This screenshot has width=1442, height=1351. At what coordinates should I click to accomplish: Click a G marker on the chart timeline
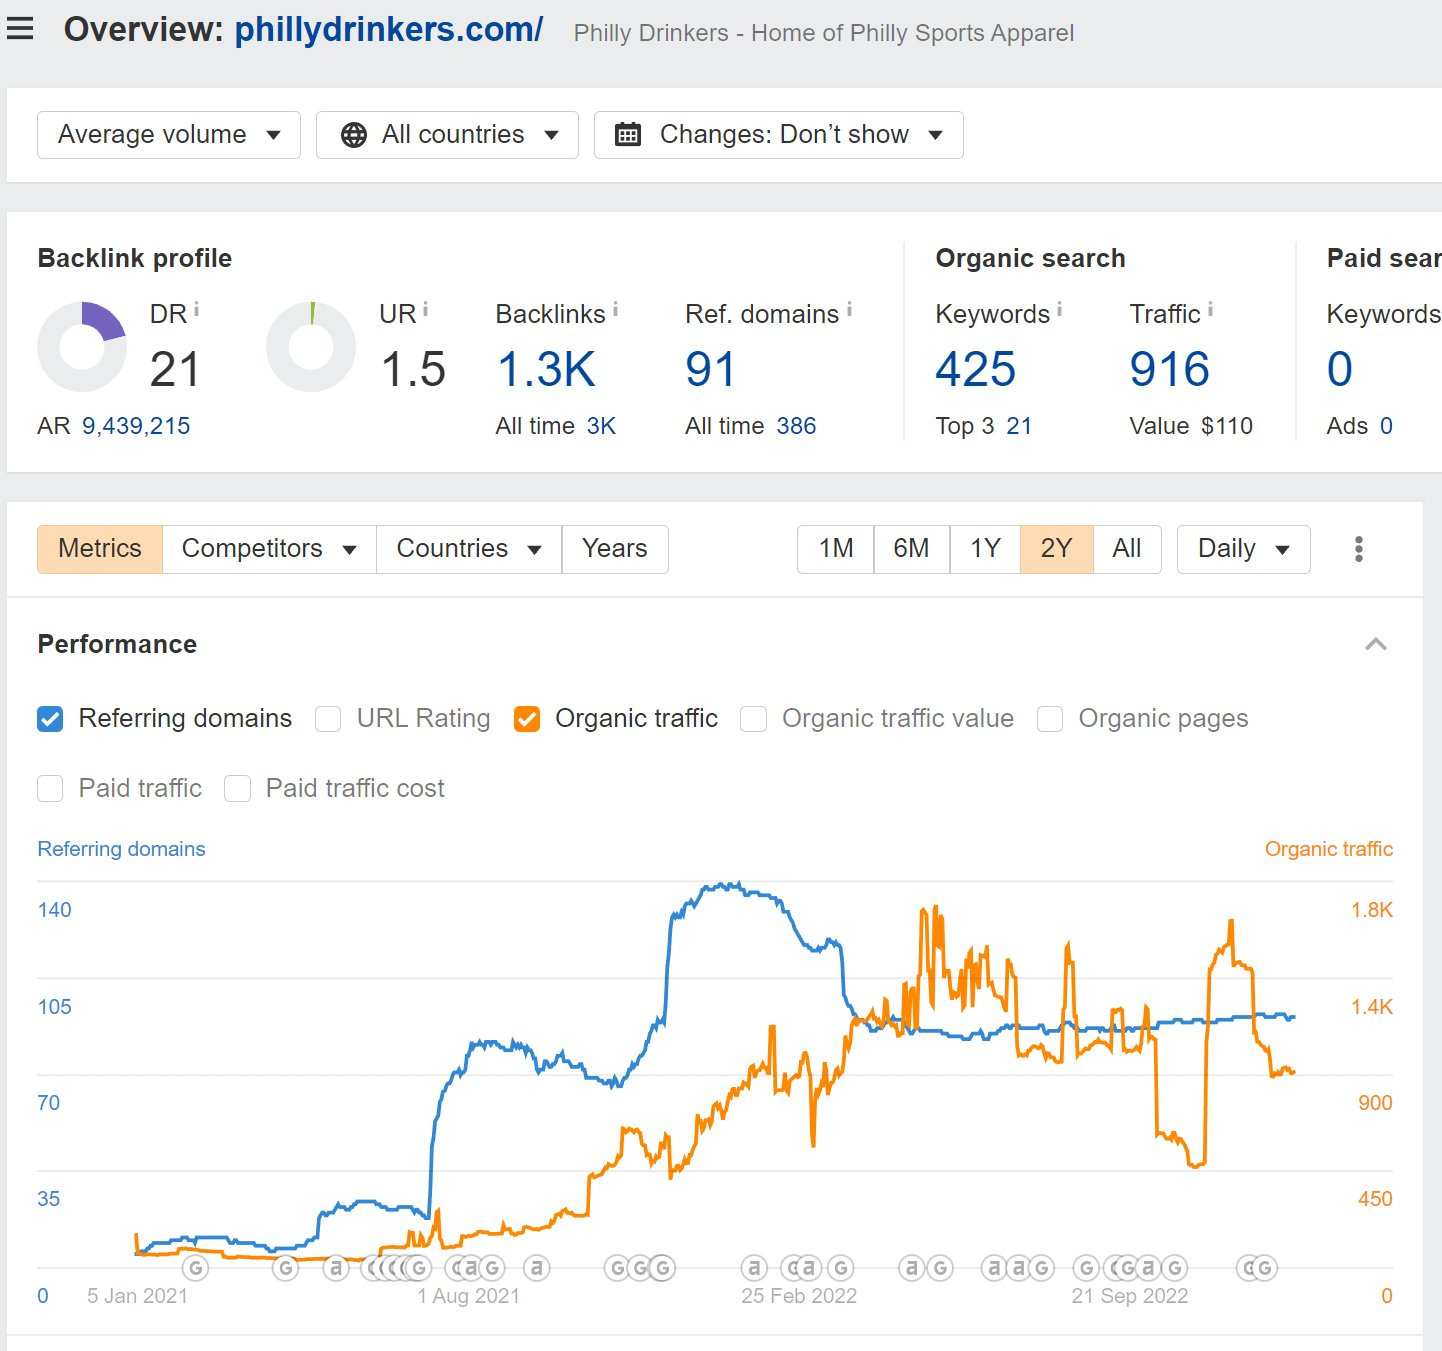pyautogui.click(x=196, y=1267)
